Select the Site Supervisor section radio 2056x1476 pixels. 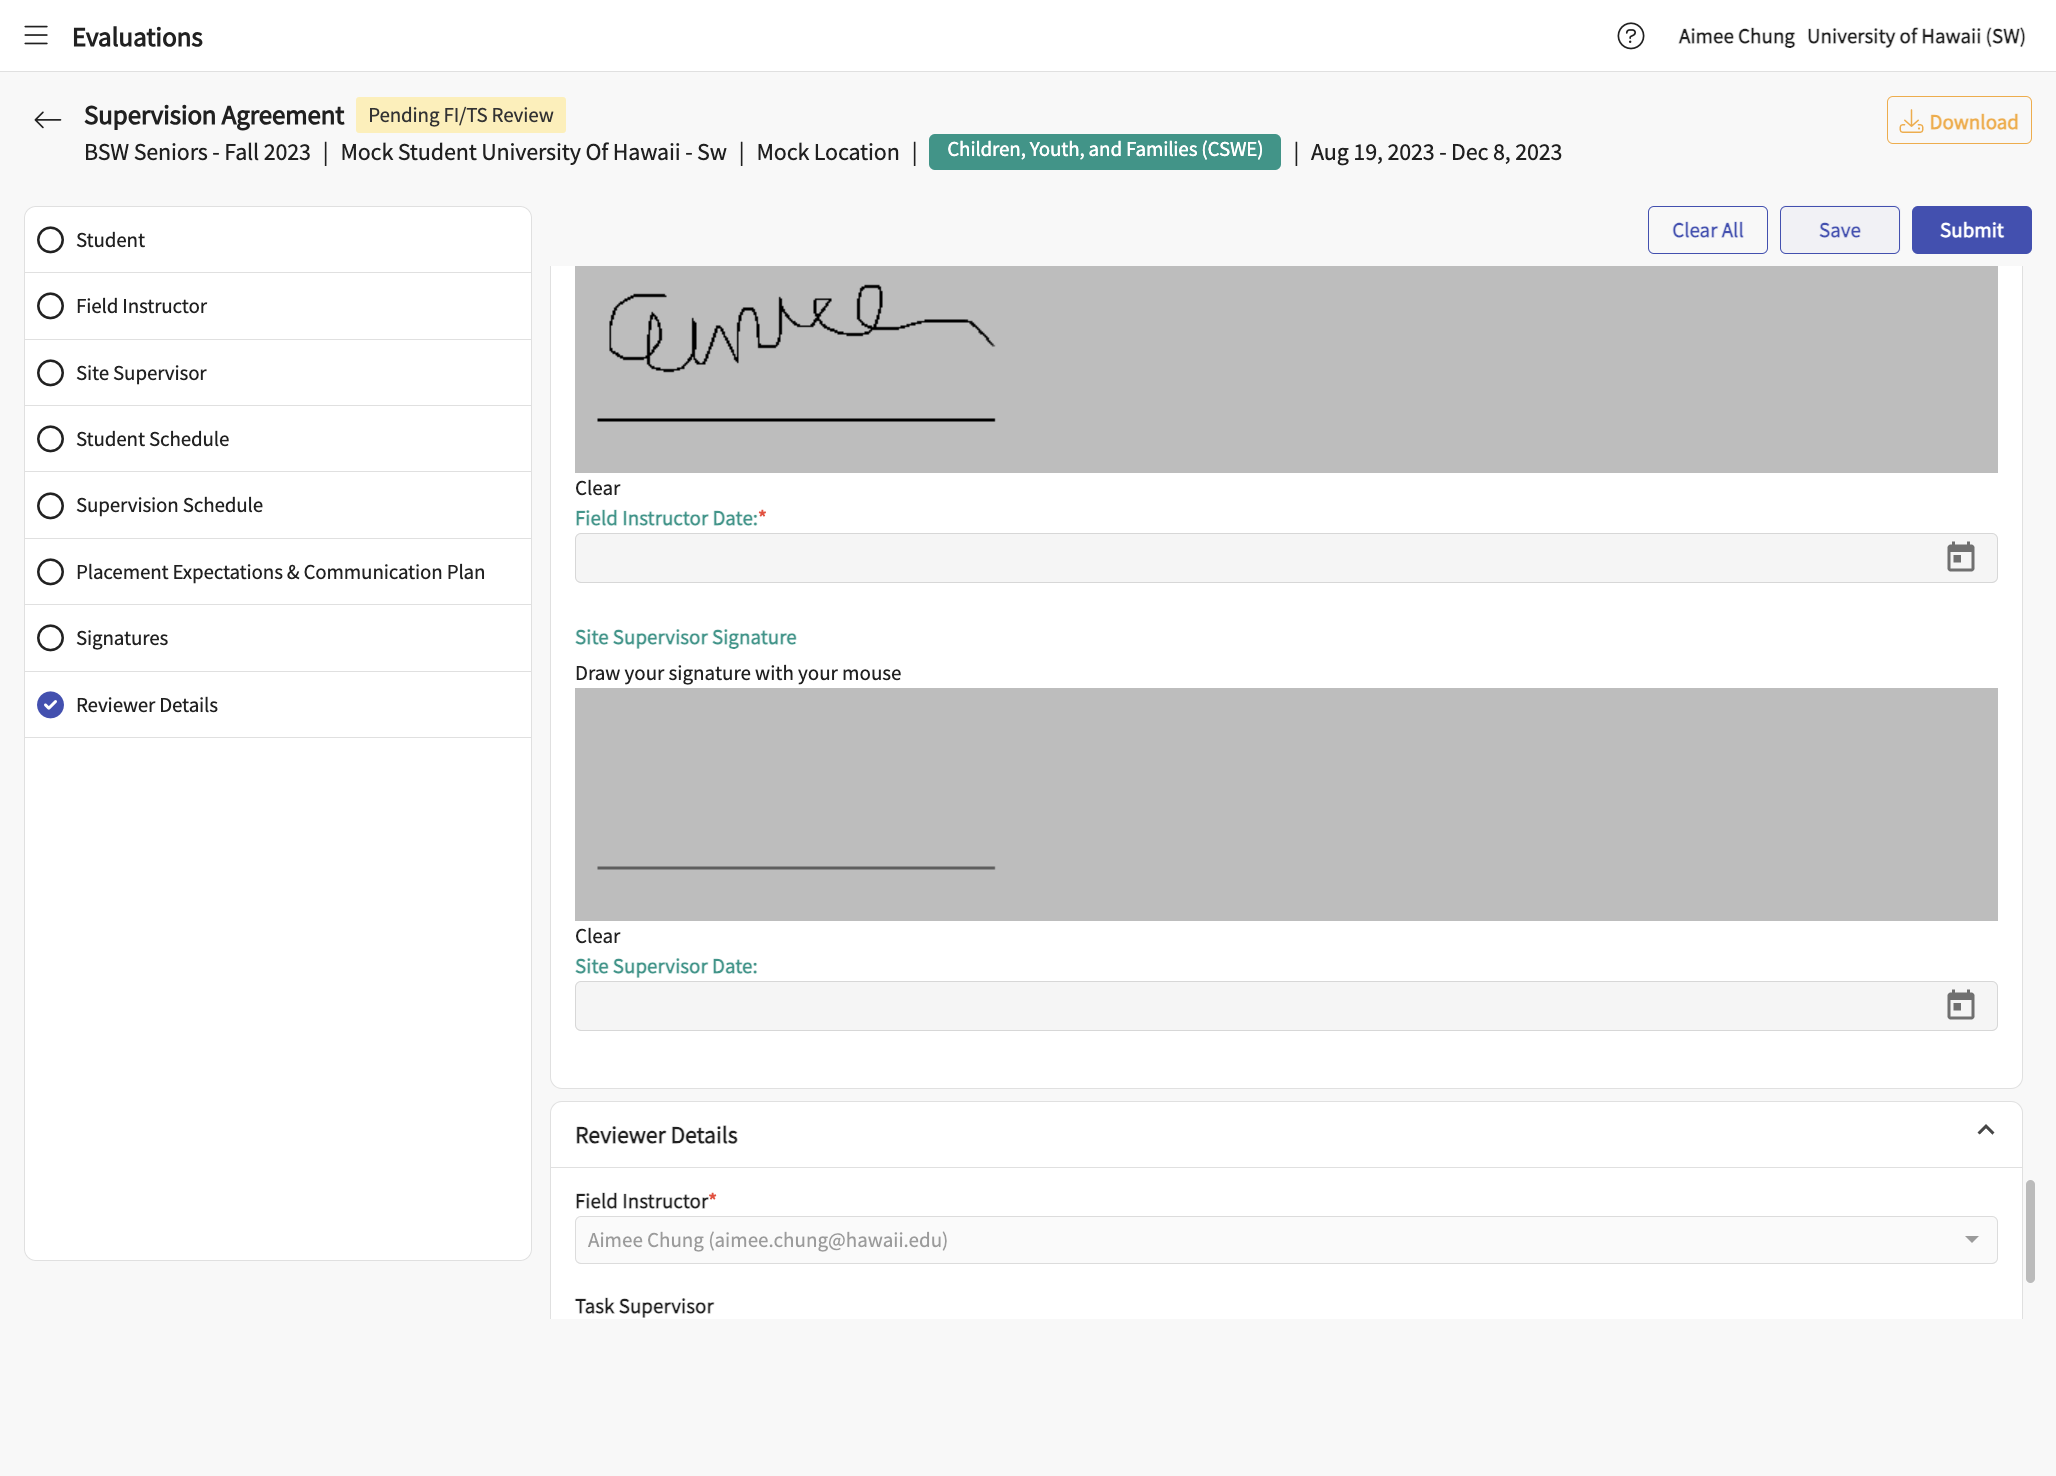pos(50,373)
